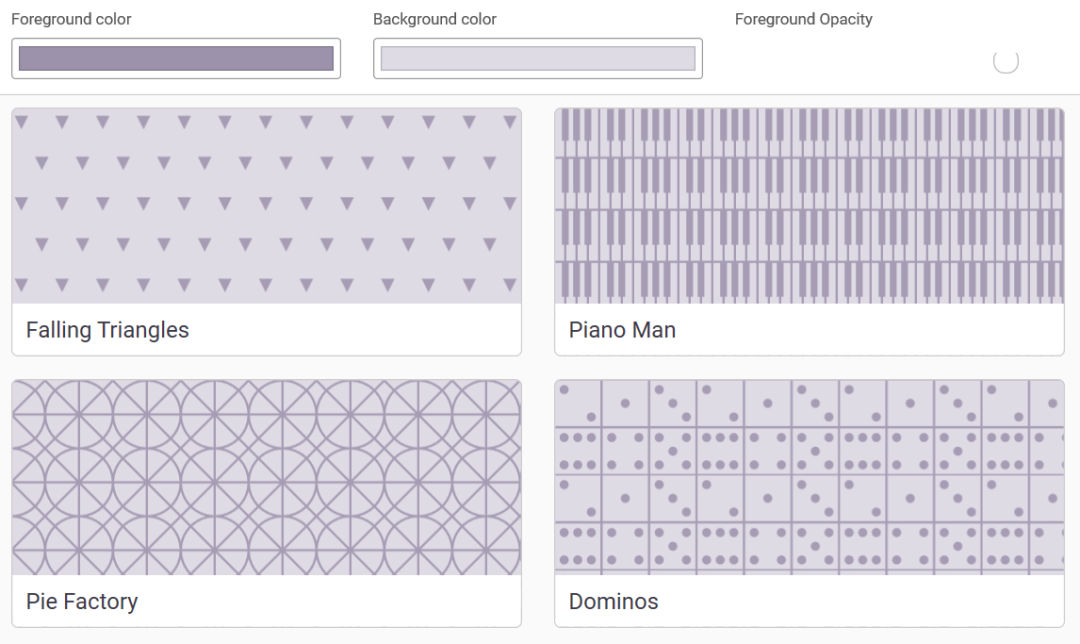Screen dimensions: 1080x644
Task: Click the Foreground Opacity slider handle
Action: click(1005, 61)
